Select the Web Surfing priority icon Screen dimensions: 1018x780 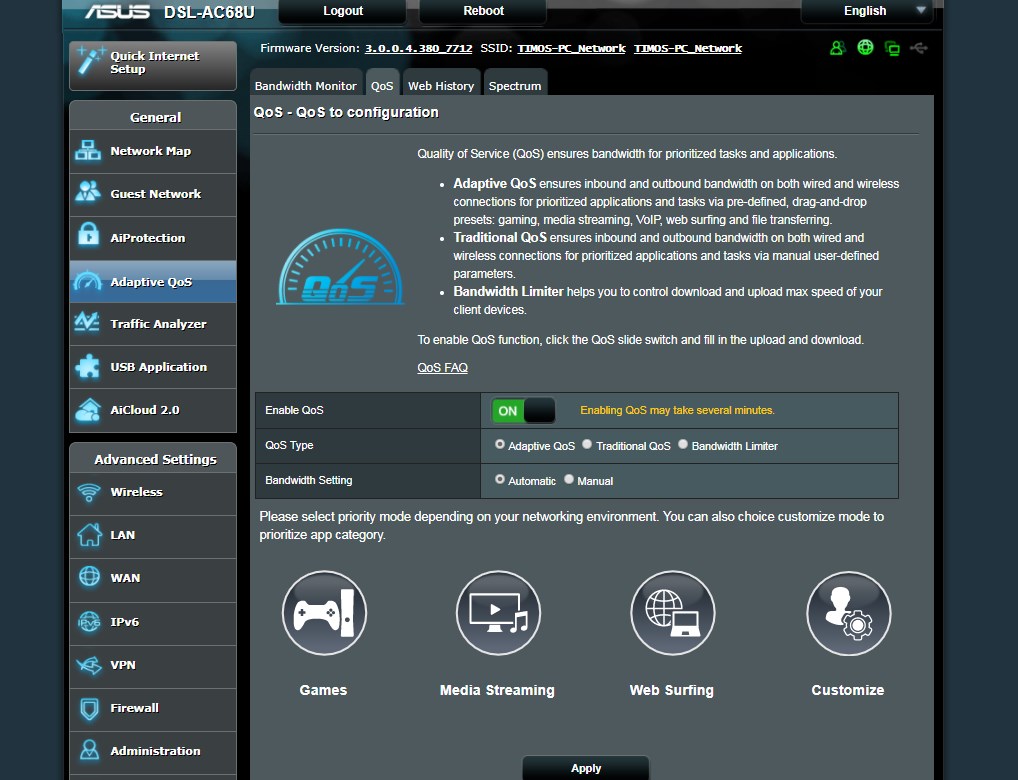click(673, 613)
